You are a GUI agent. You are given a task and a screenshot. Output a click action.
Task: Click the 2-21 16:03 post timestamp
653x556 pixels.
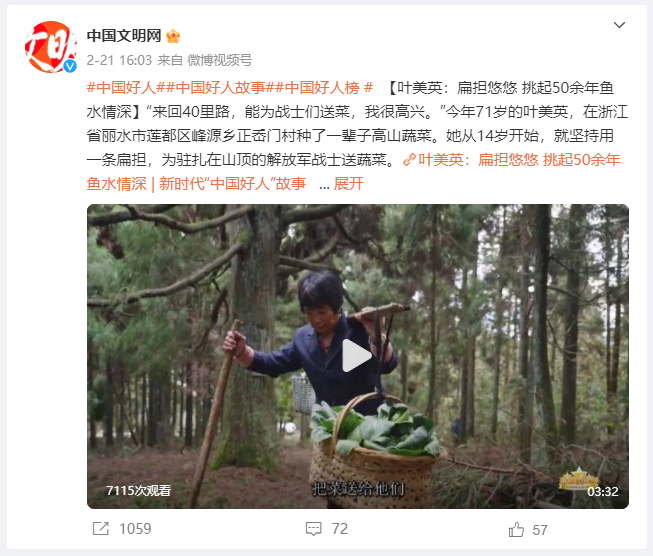pos(119,60)
